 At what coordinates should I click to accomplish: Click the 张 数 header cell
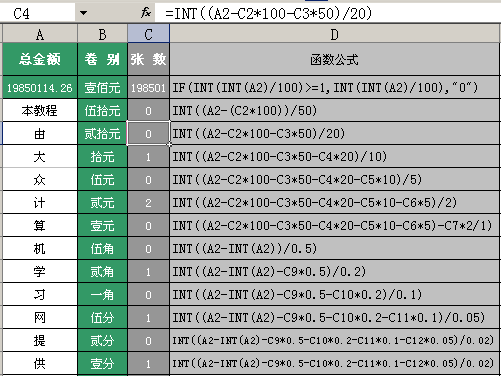(148, 59)
